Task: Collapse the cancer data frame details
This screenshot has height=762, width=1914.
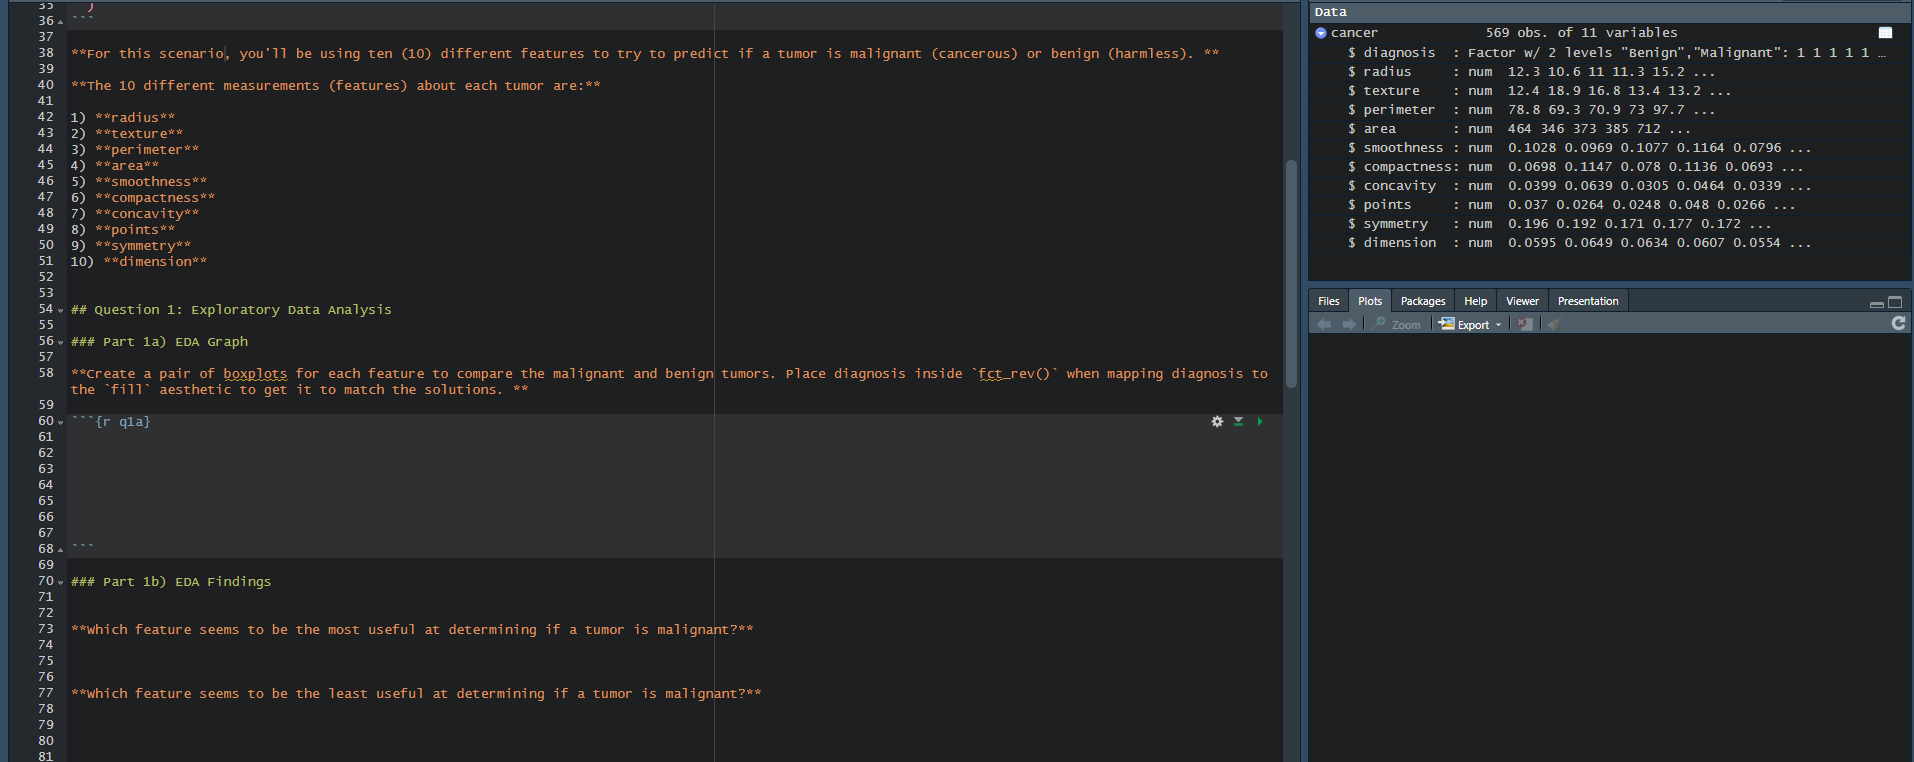Action: pyautogui.click(x=1321, y=33)
